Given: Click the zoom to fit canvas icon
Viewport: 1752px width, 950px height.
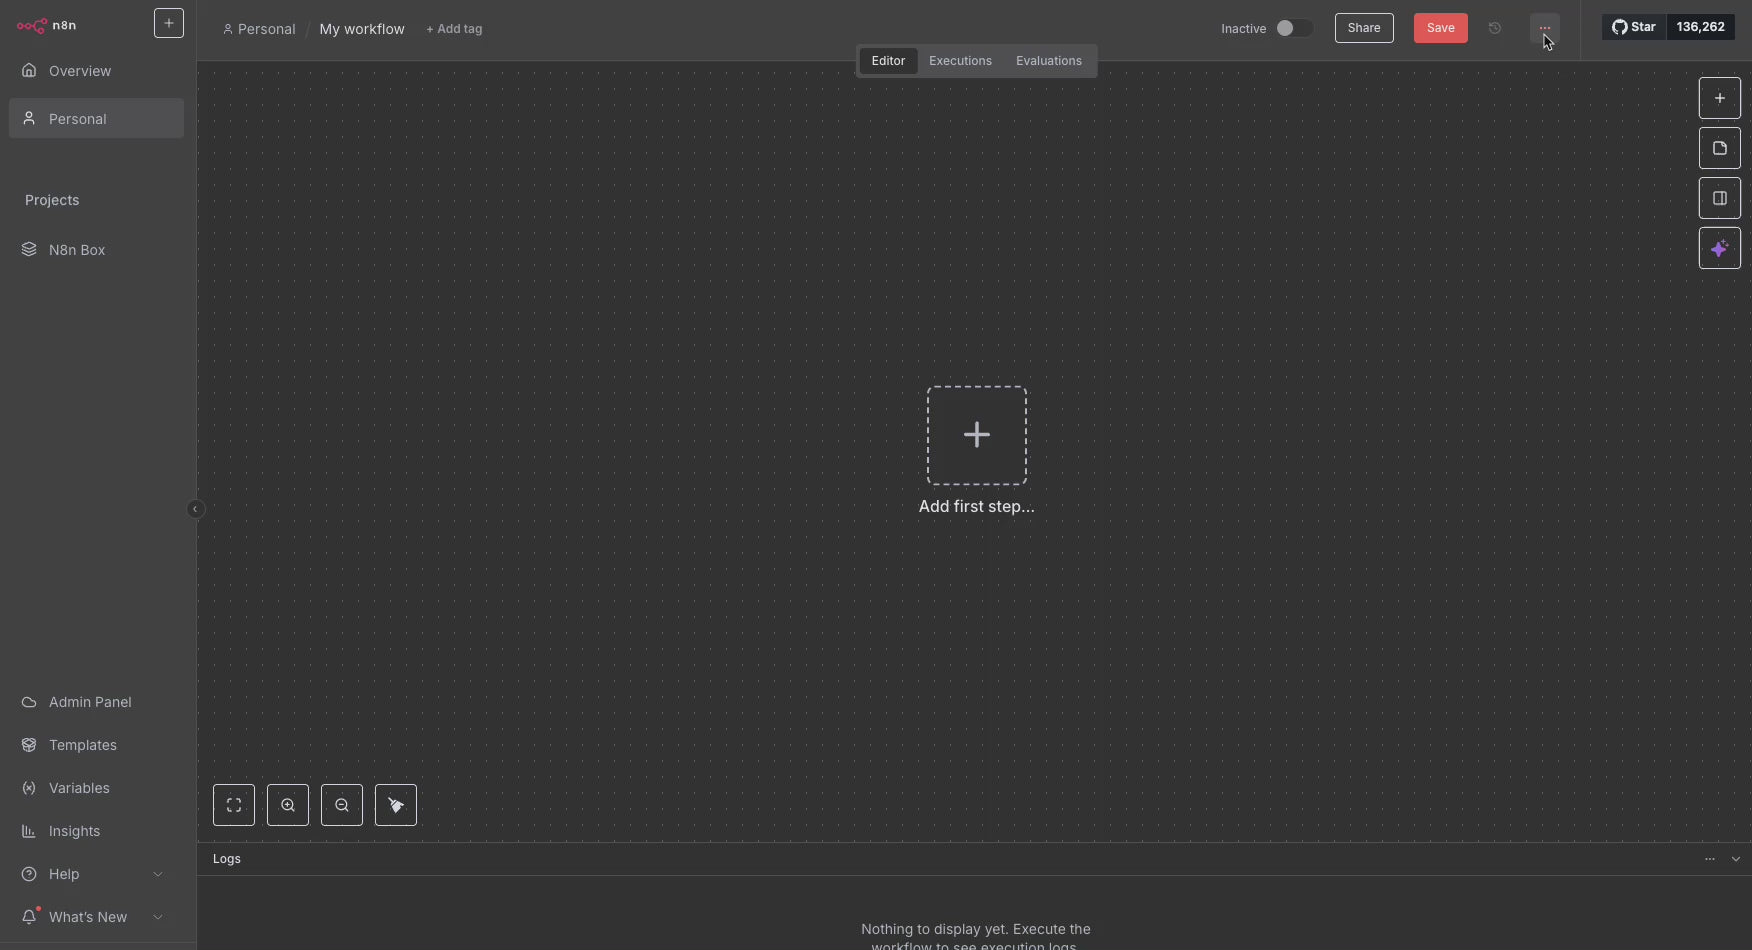Looking at the screenshot, I should point(234,805).
